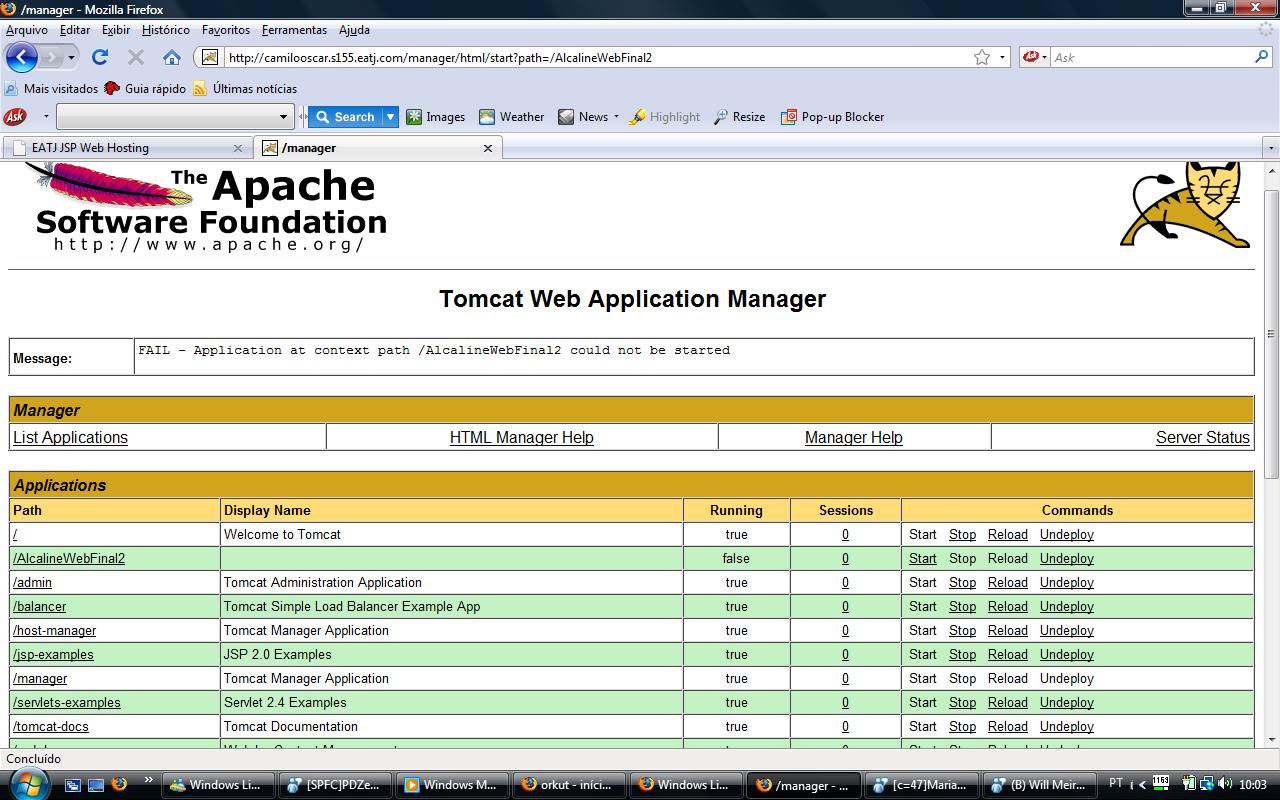The image size is (1280, 800).
Task: Open the Editar menu
Action: [75, 30]
